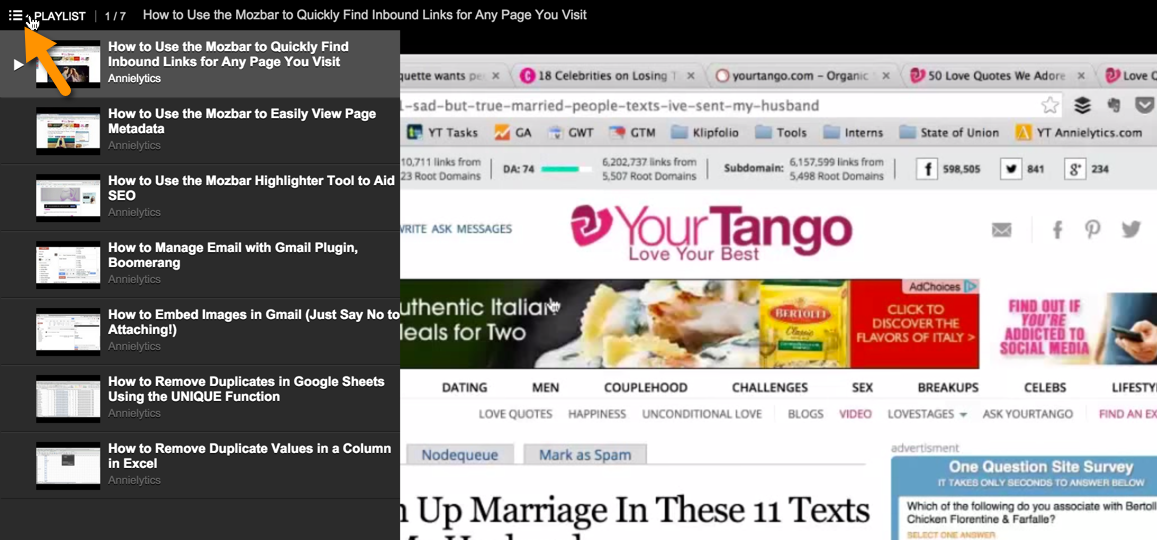The width and height of the screenshot is (1157, 540).
Task: Click the Pocket extension icon
Action: [x=1144, y=105]
